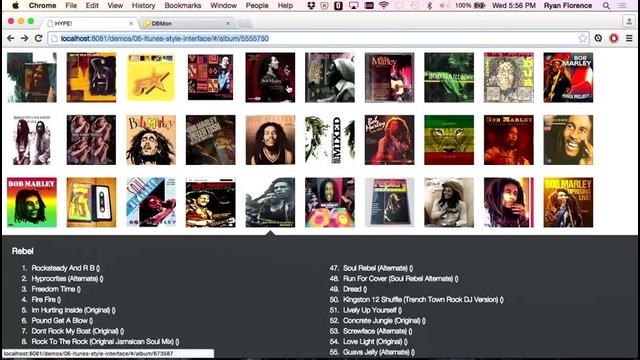The width and height of the screenshot is (640, 360).
Task: Open the Chrome hamburger menu
Action: coord(629,38)
